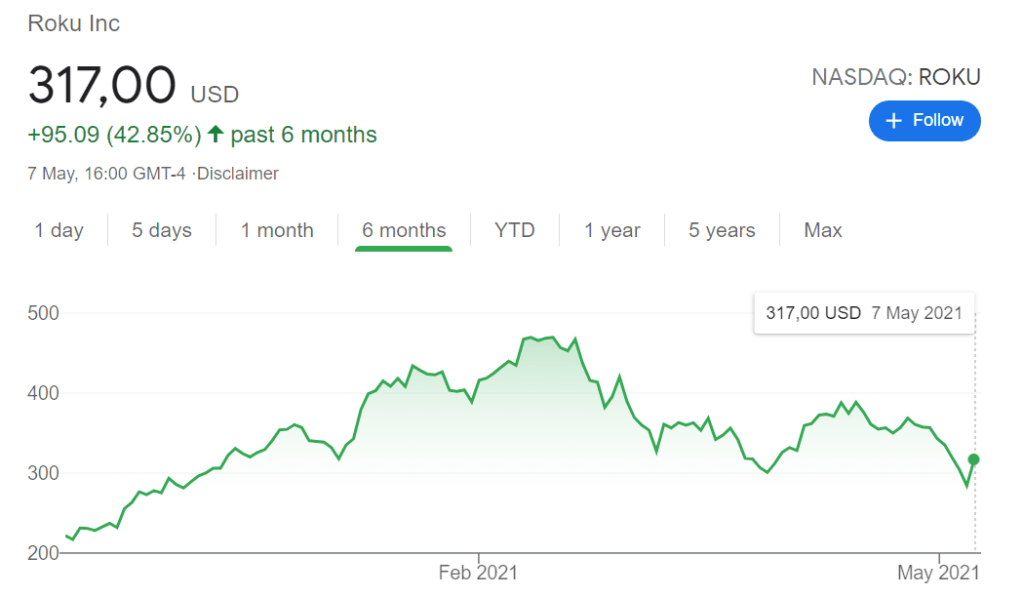The image size is (1023, 596).
Task: Click the Roku Inc heading
Action: (x=73, y=23)
